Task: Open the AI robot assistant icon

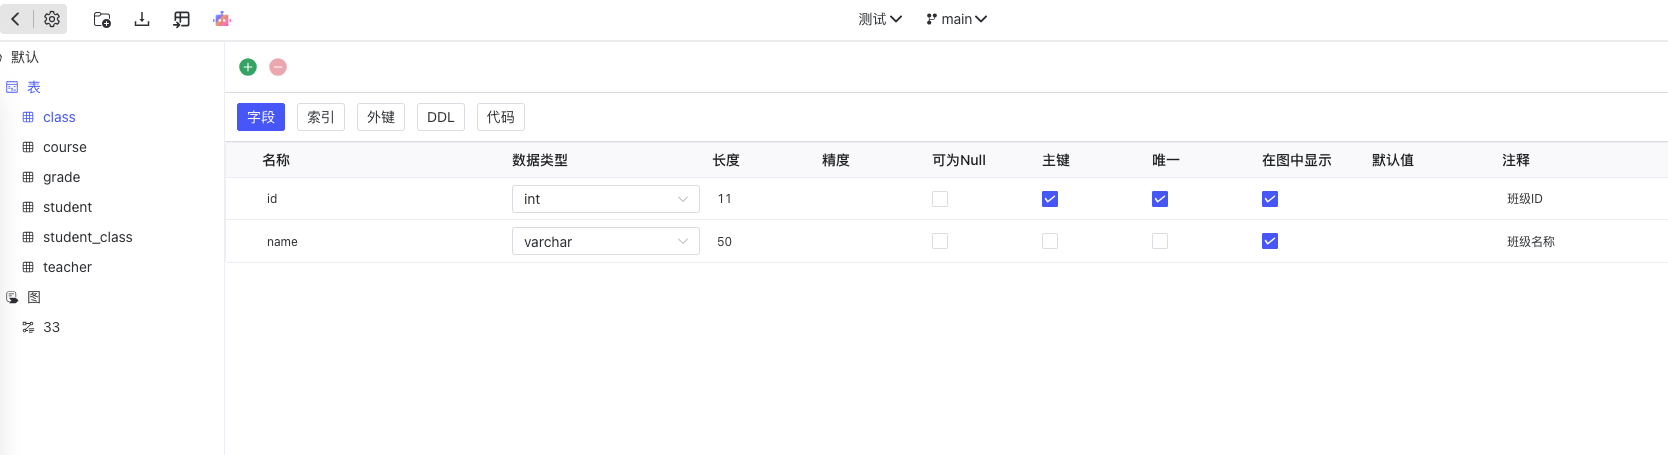Action: pos(222,19)
